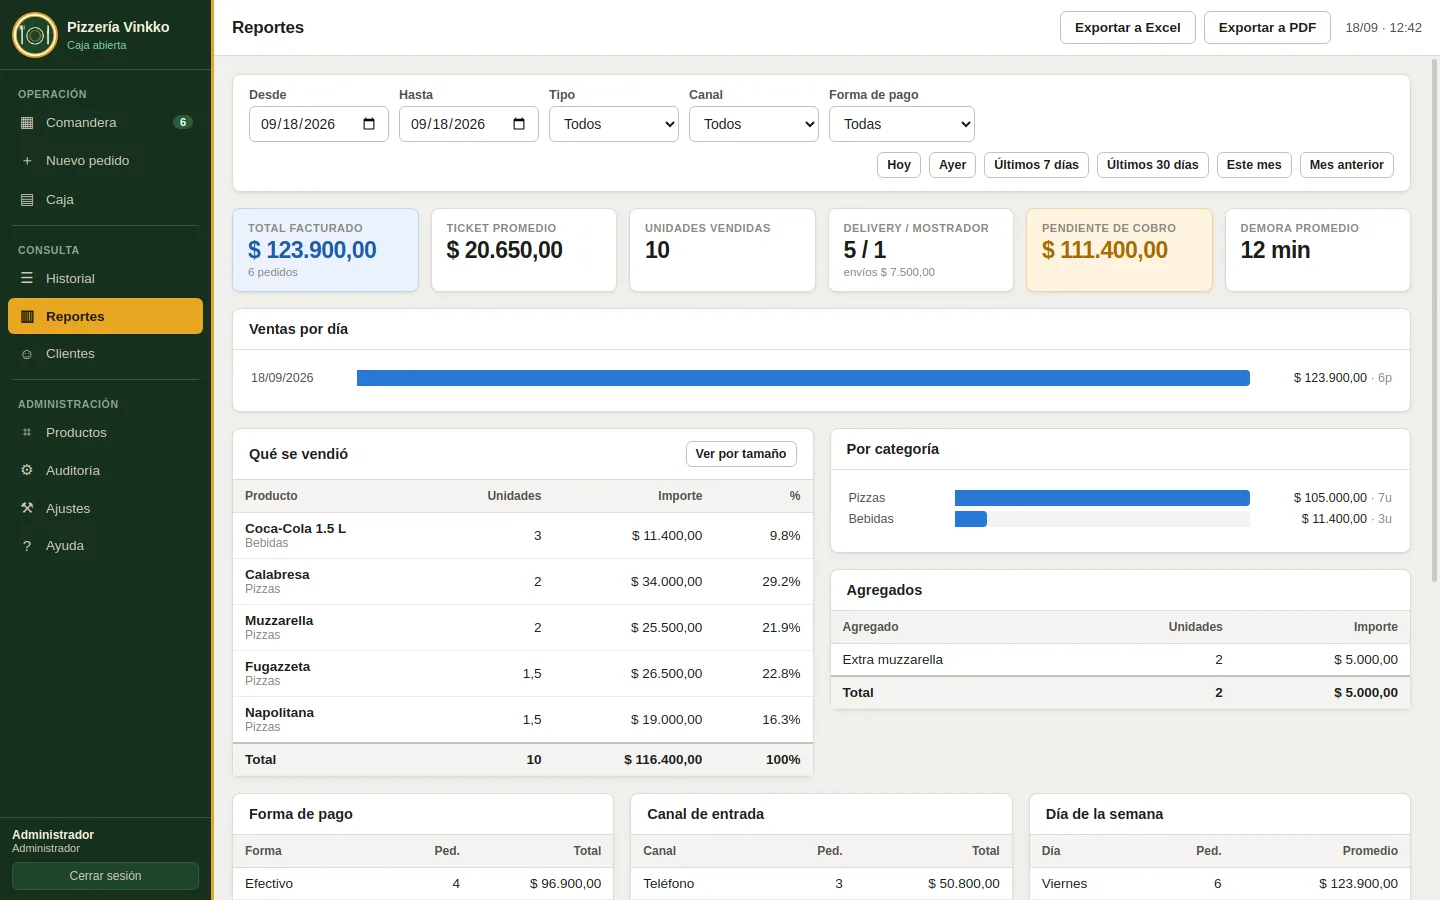Open Nuevo pedido from the sidebar

[105, 161]
